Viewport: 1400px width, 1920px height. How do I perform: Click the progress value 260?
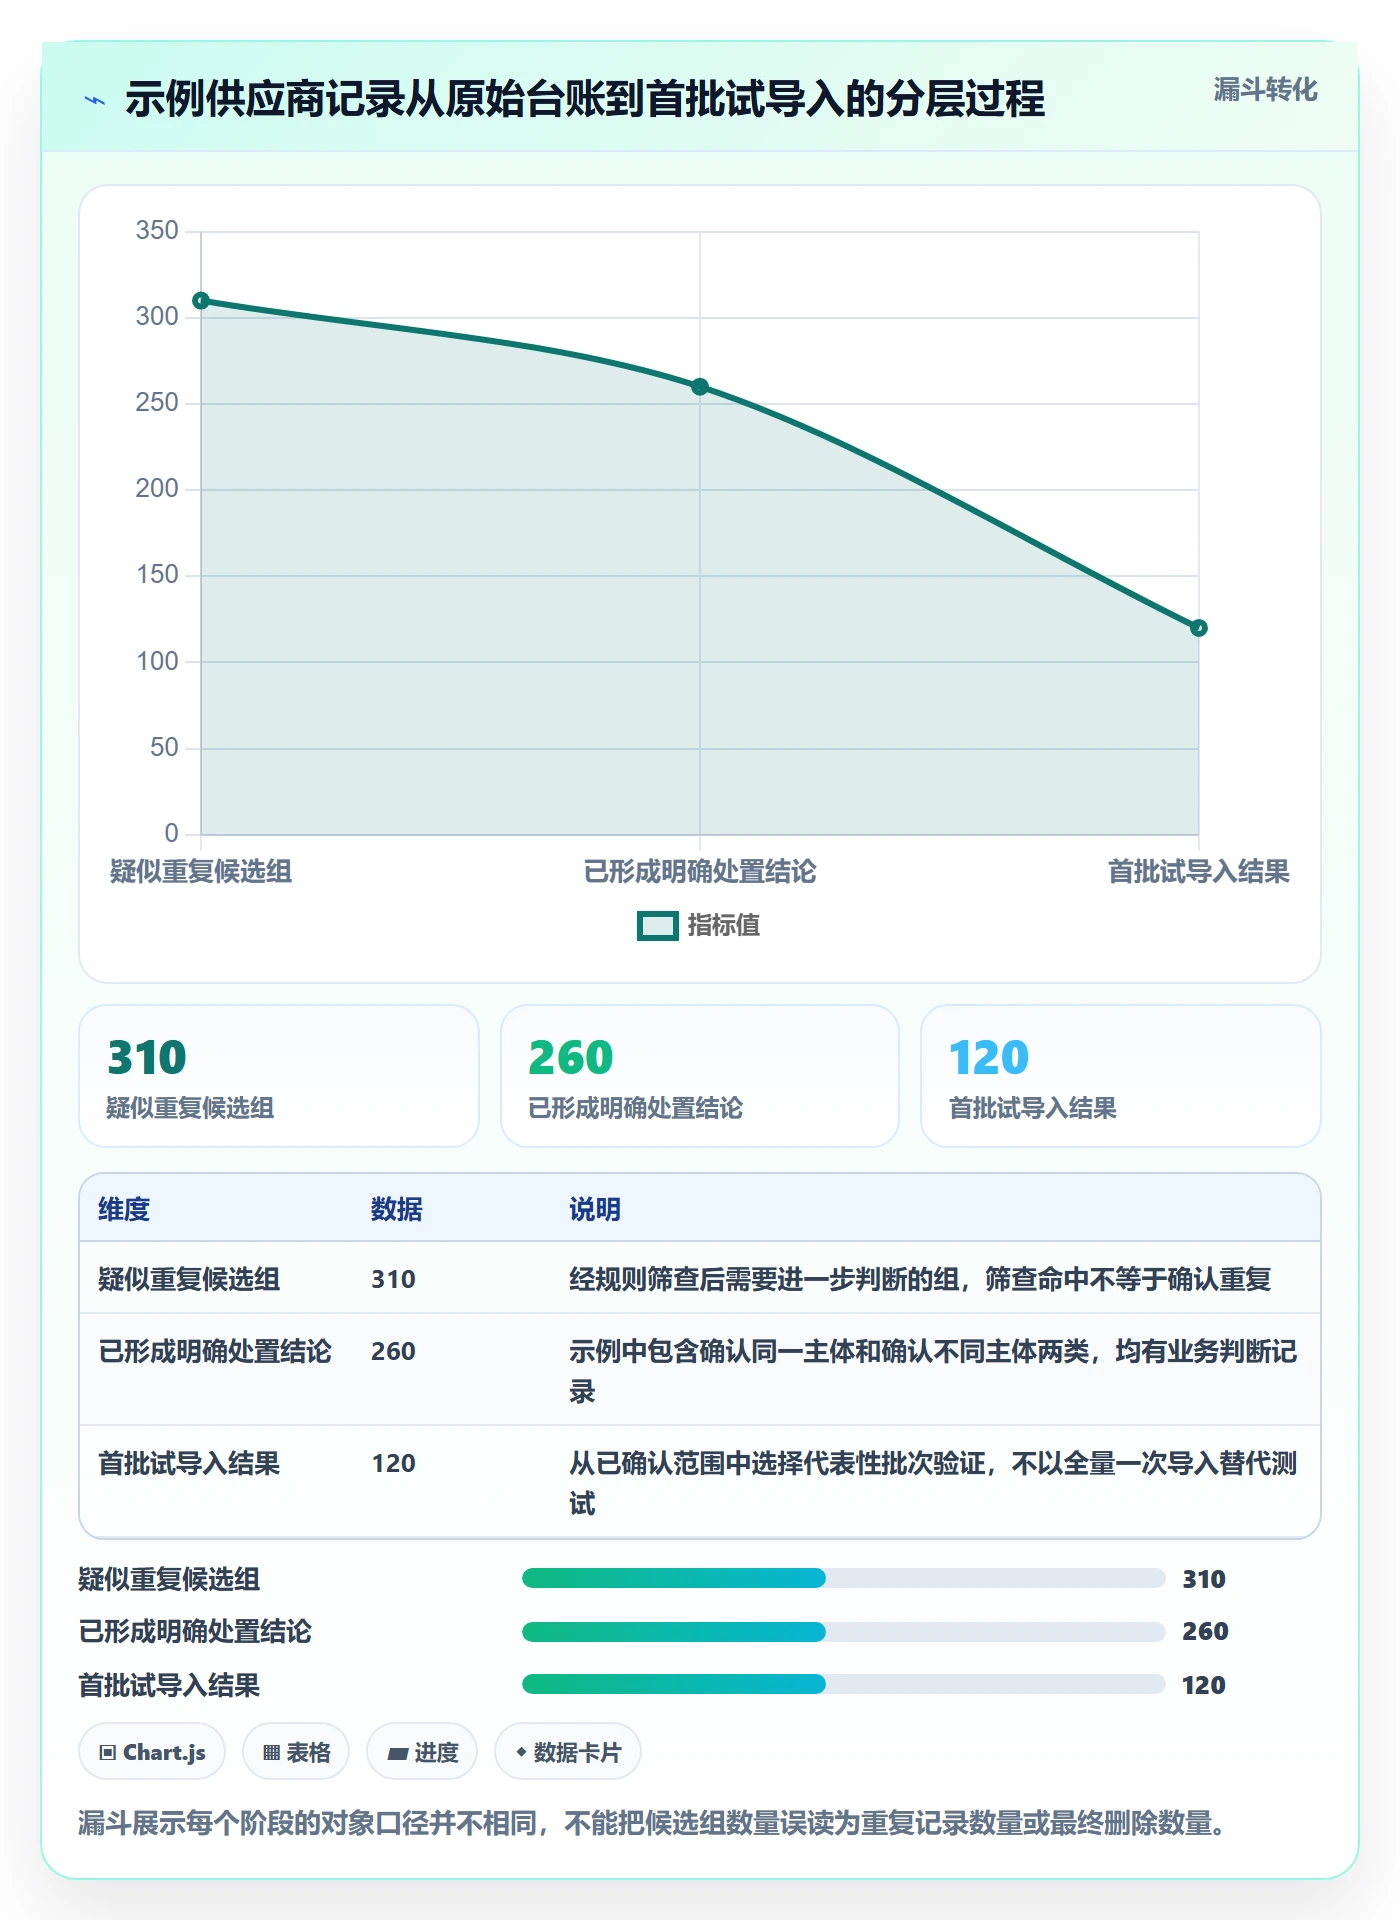[x=1205, y=1632]
